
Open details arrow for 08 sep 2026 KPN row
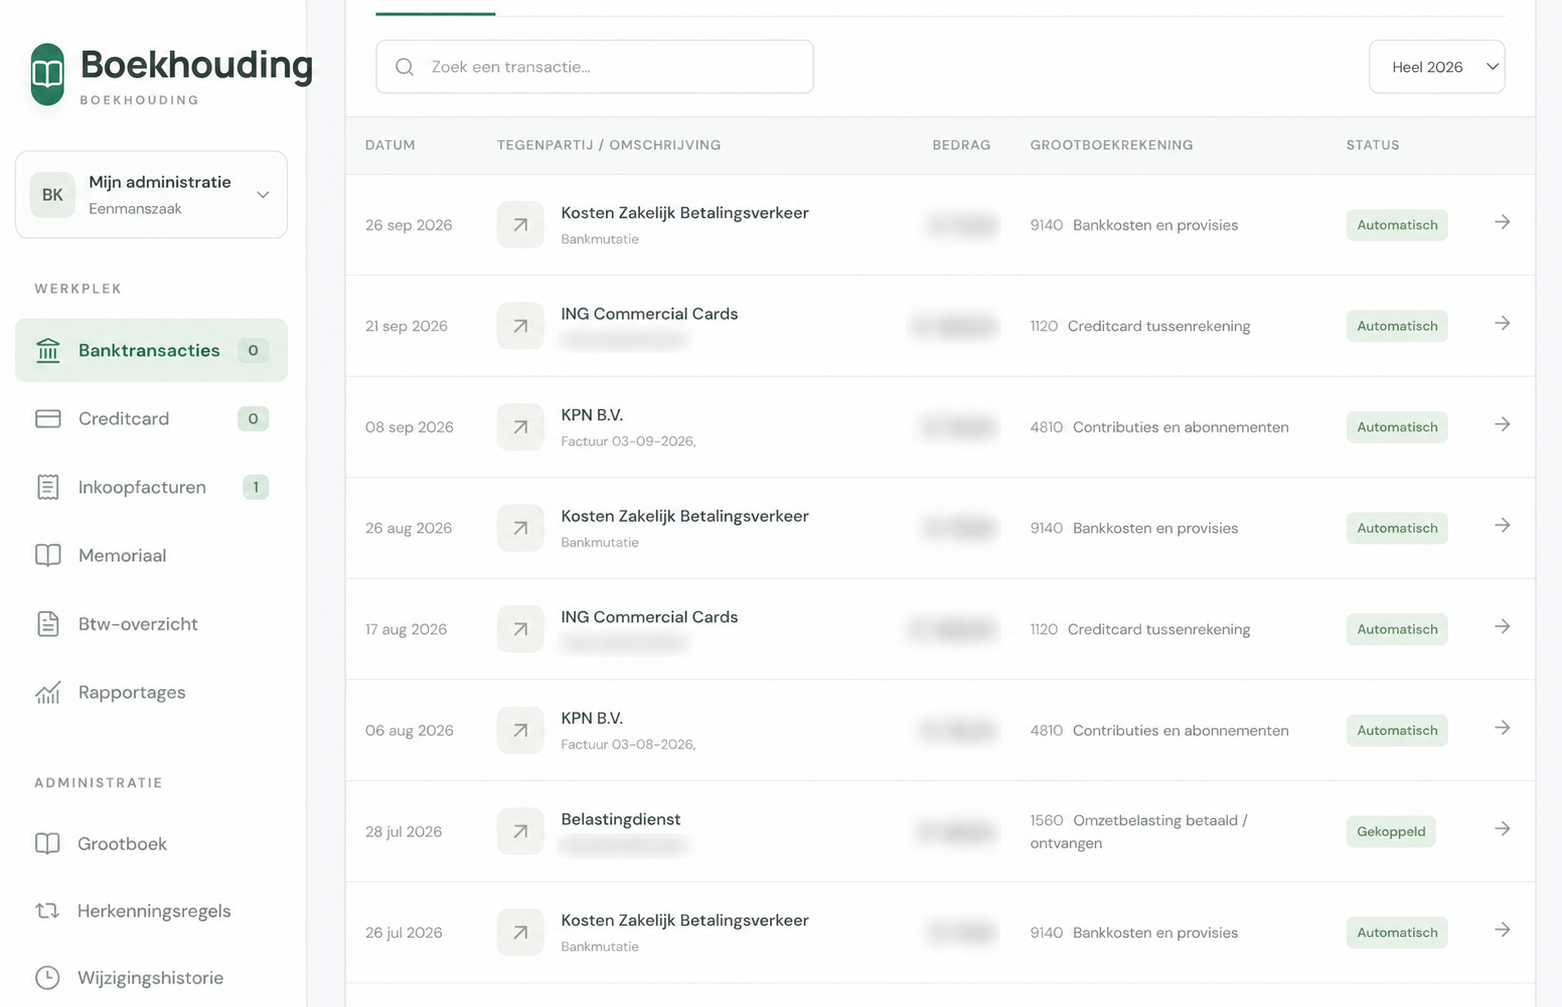coord(1502,424)
